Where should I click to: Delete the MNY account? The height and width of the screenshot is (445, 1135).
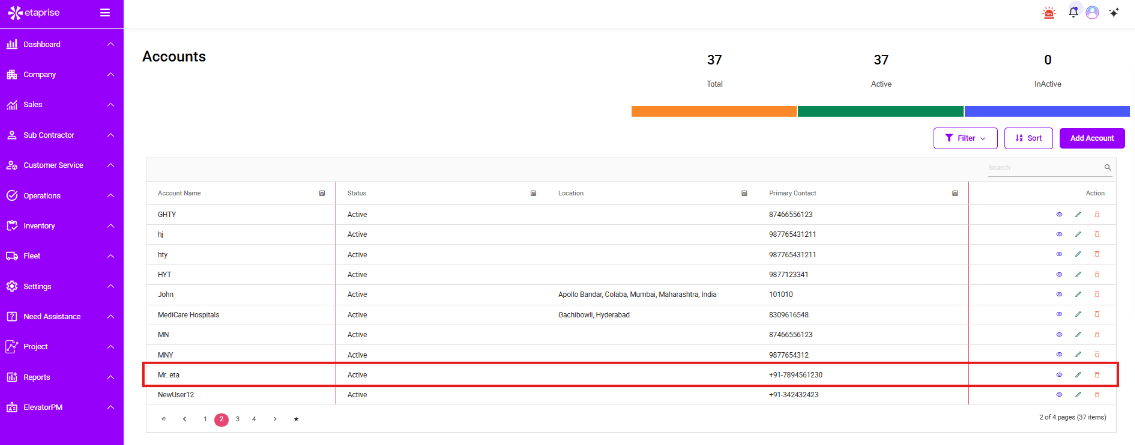1097,355
